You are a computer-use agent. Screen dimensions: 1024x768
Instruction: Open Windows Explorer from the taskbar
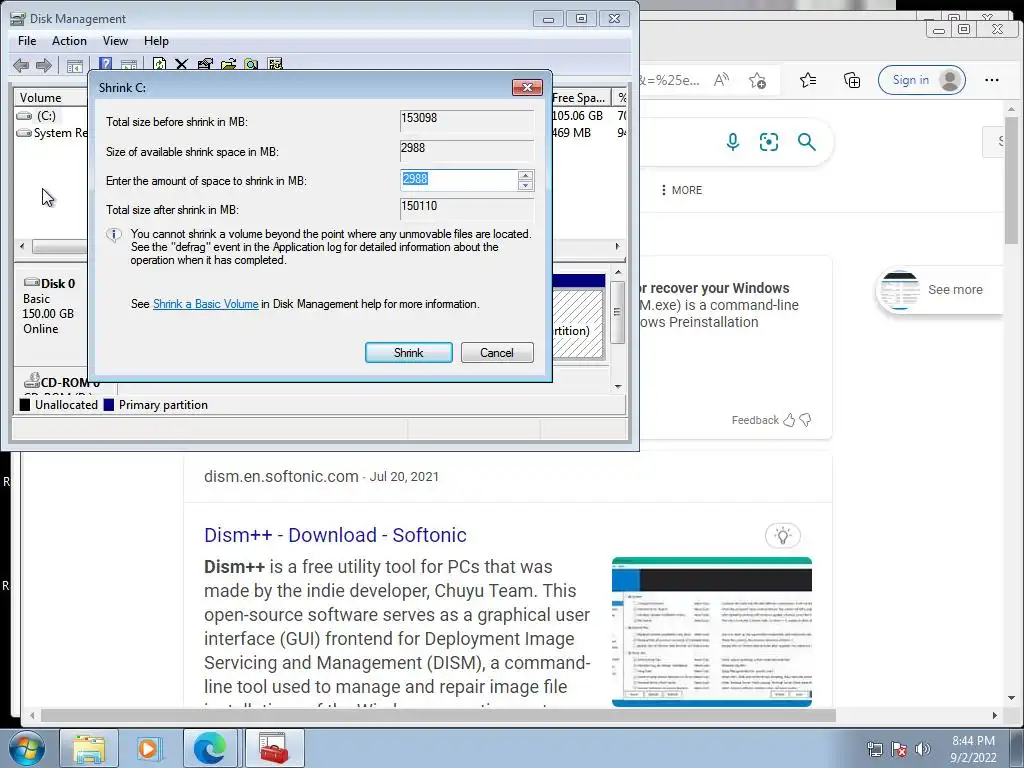tap(89, 749)
